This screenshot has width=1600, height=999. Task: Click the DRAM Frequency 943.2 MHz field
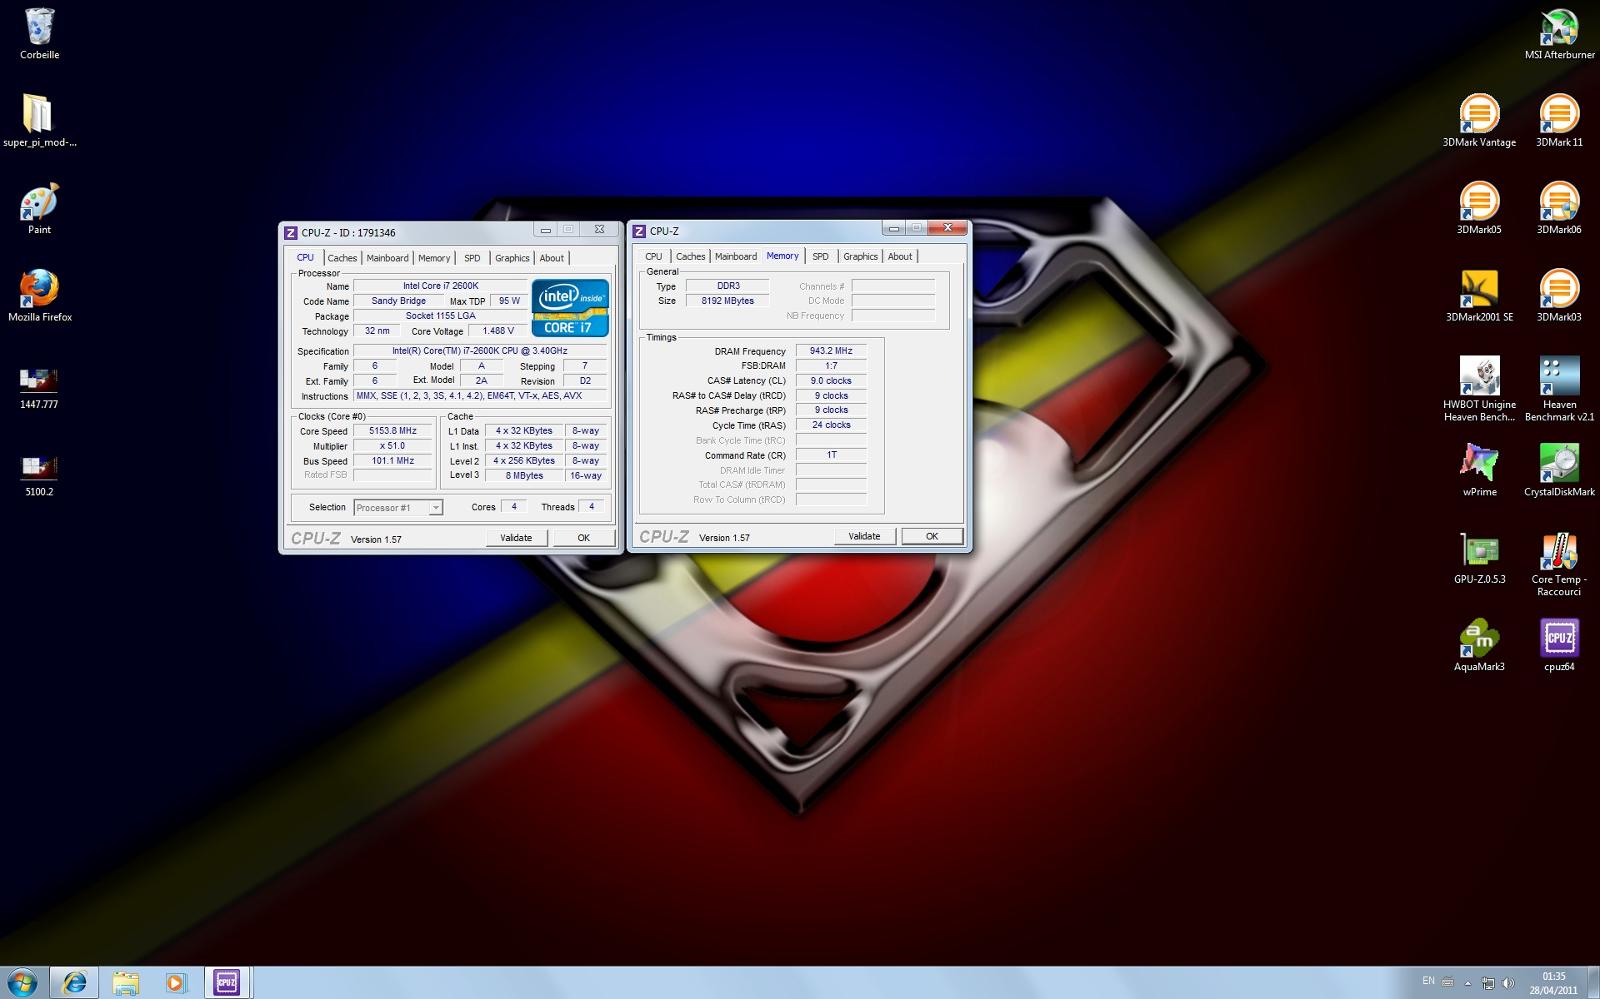click(831, 351)
